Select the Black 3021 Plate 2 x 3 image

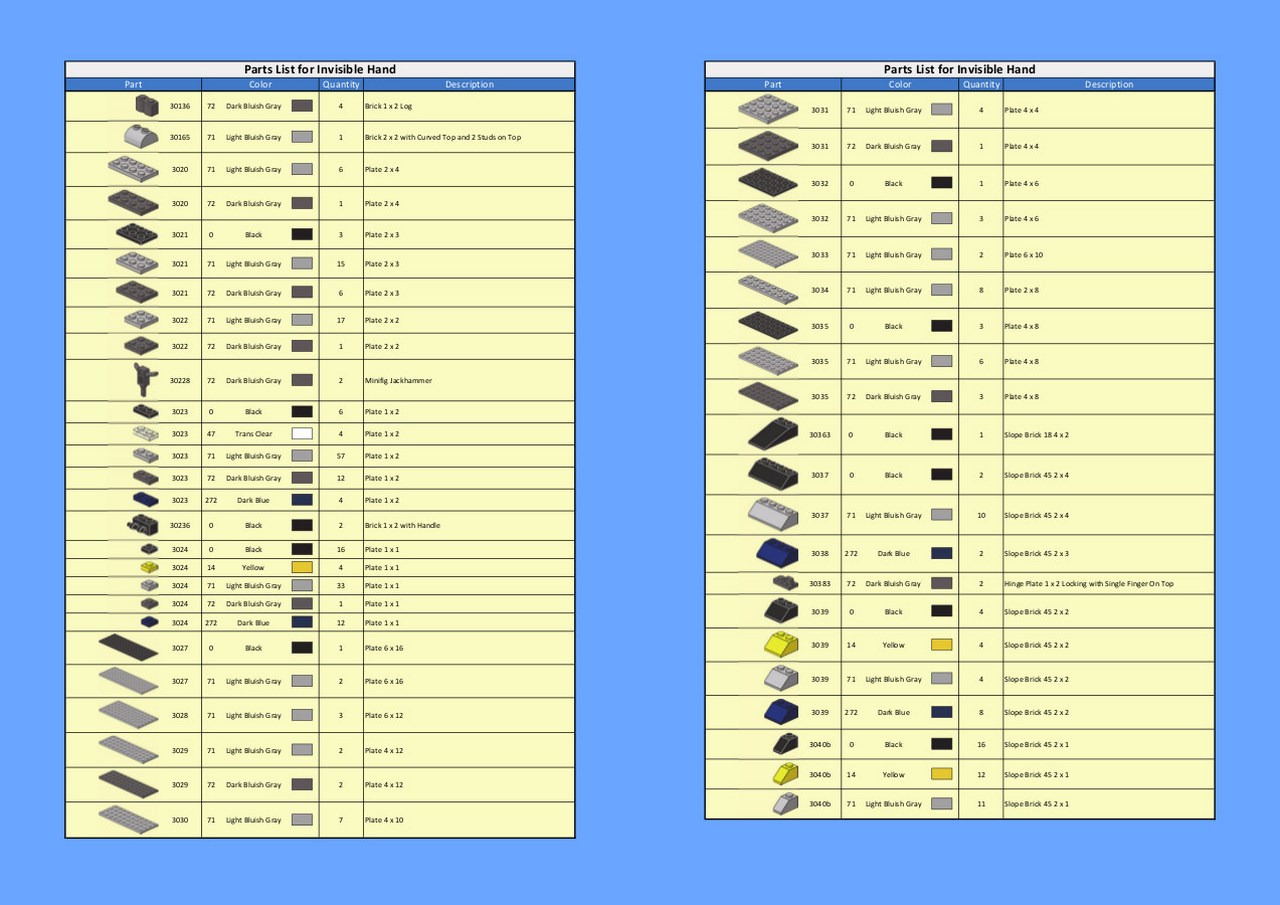(x=137, y=234)
